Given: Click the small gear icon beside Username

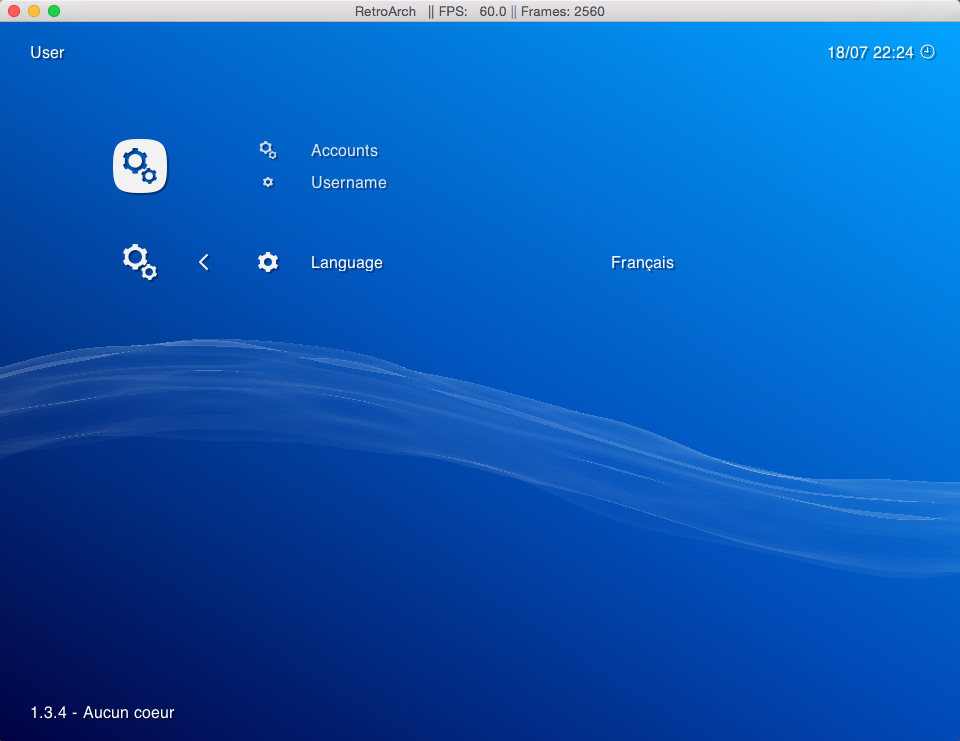Looking at the screenshot, I should tap(268, 182).
